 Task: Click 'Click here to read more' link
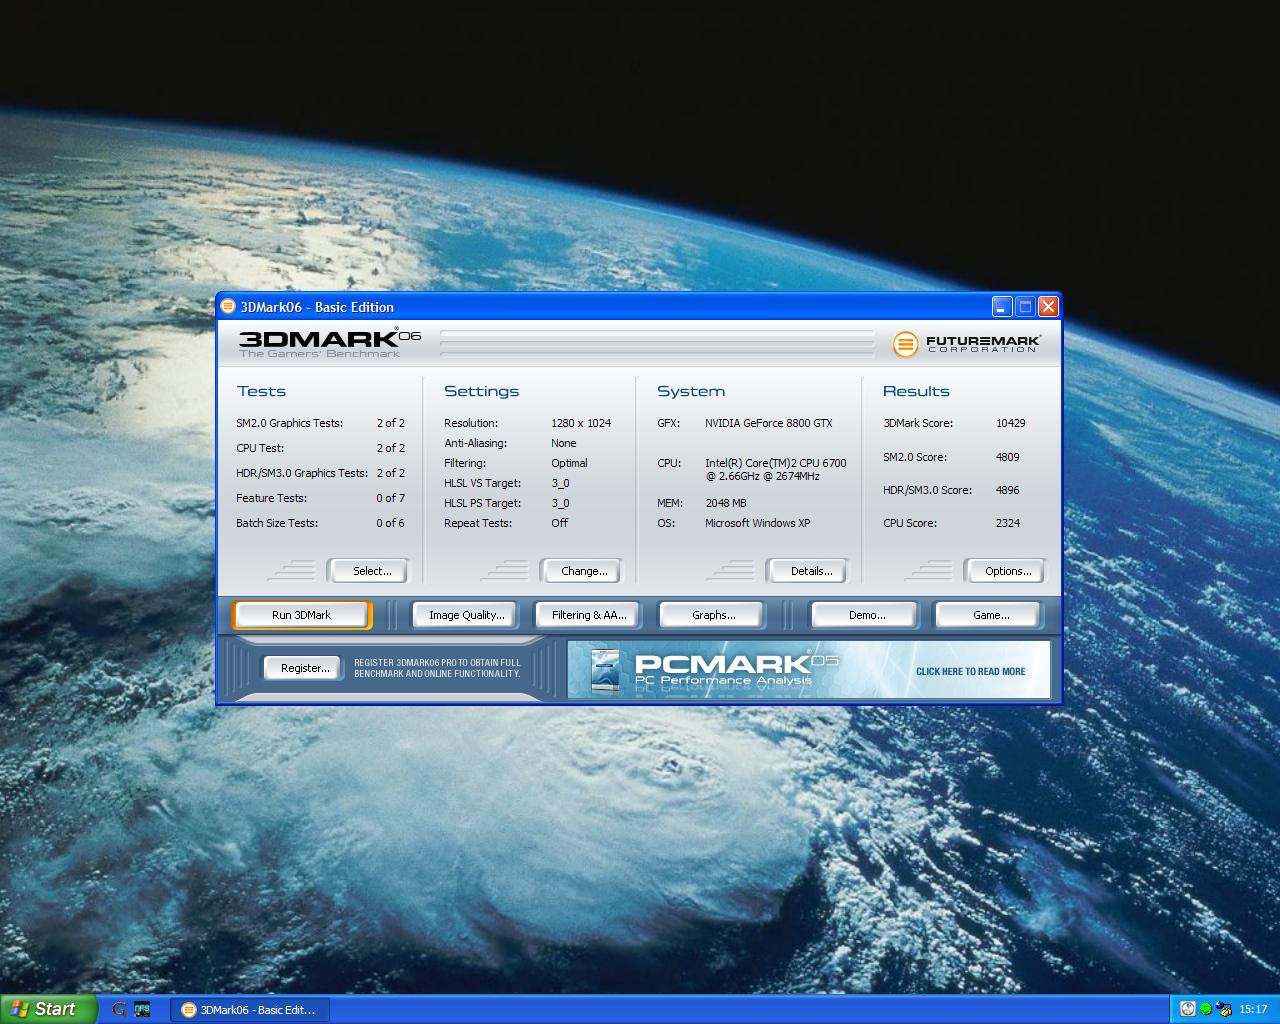coord(970,672)
